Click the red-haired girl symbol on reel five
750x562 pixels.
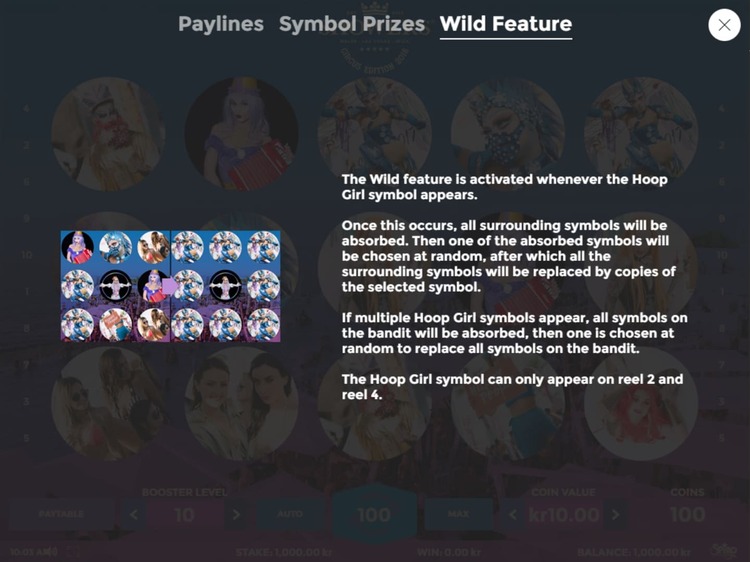point(641,403)
